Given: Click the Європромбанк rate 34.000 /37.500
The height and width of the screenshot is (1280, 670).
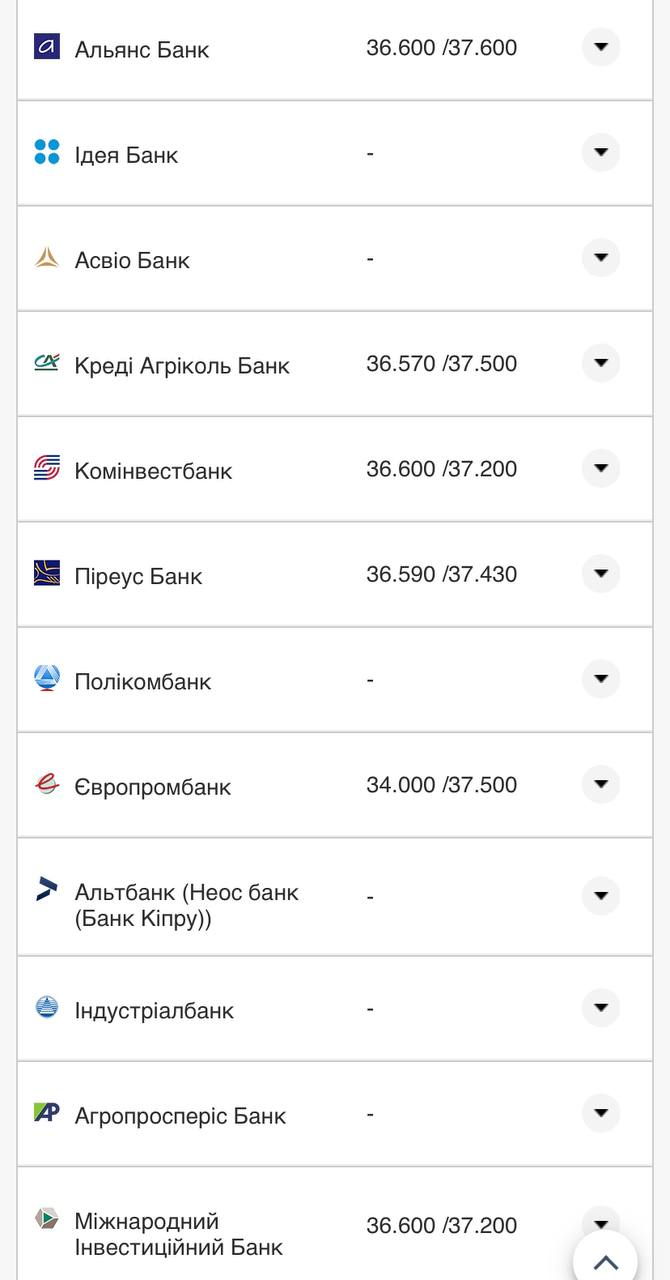Looking at the screenshot, I should [441, 785].
